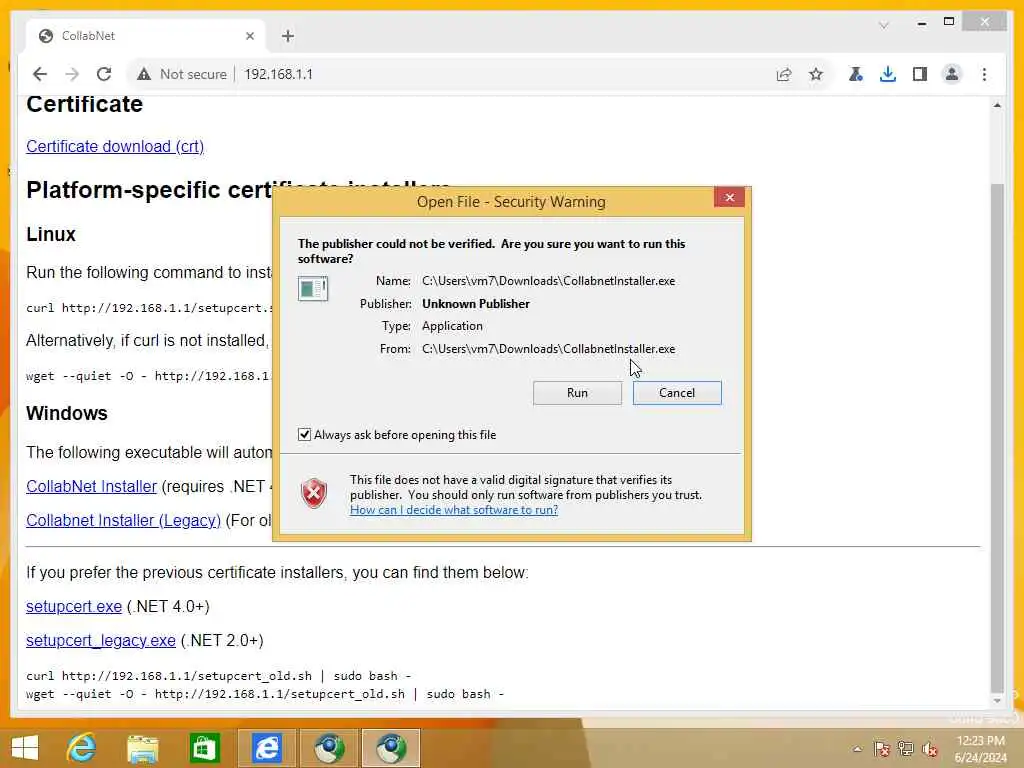
Task: Click the vertical scrollbar thumb
Action: [997, 438]
